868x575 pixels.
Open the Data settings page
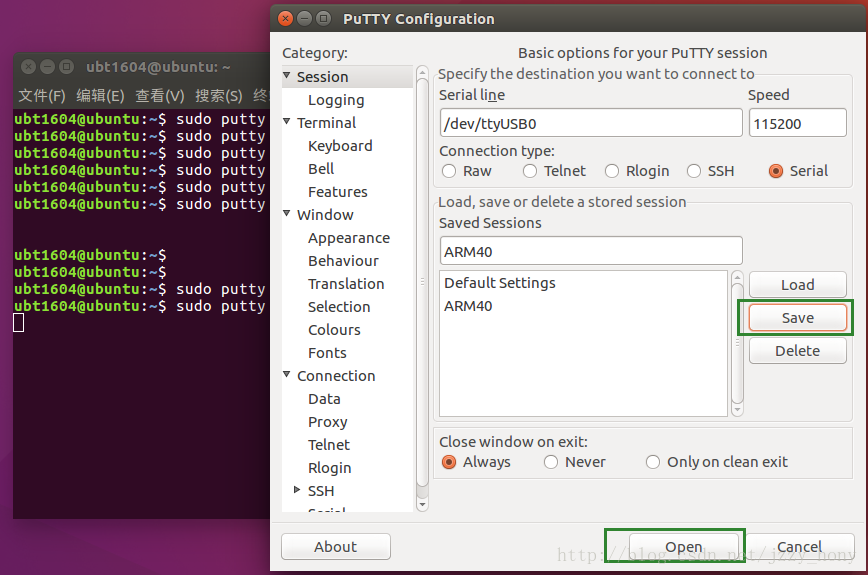[324, 399]
